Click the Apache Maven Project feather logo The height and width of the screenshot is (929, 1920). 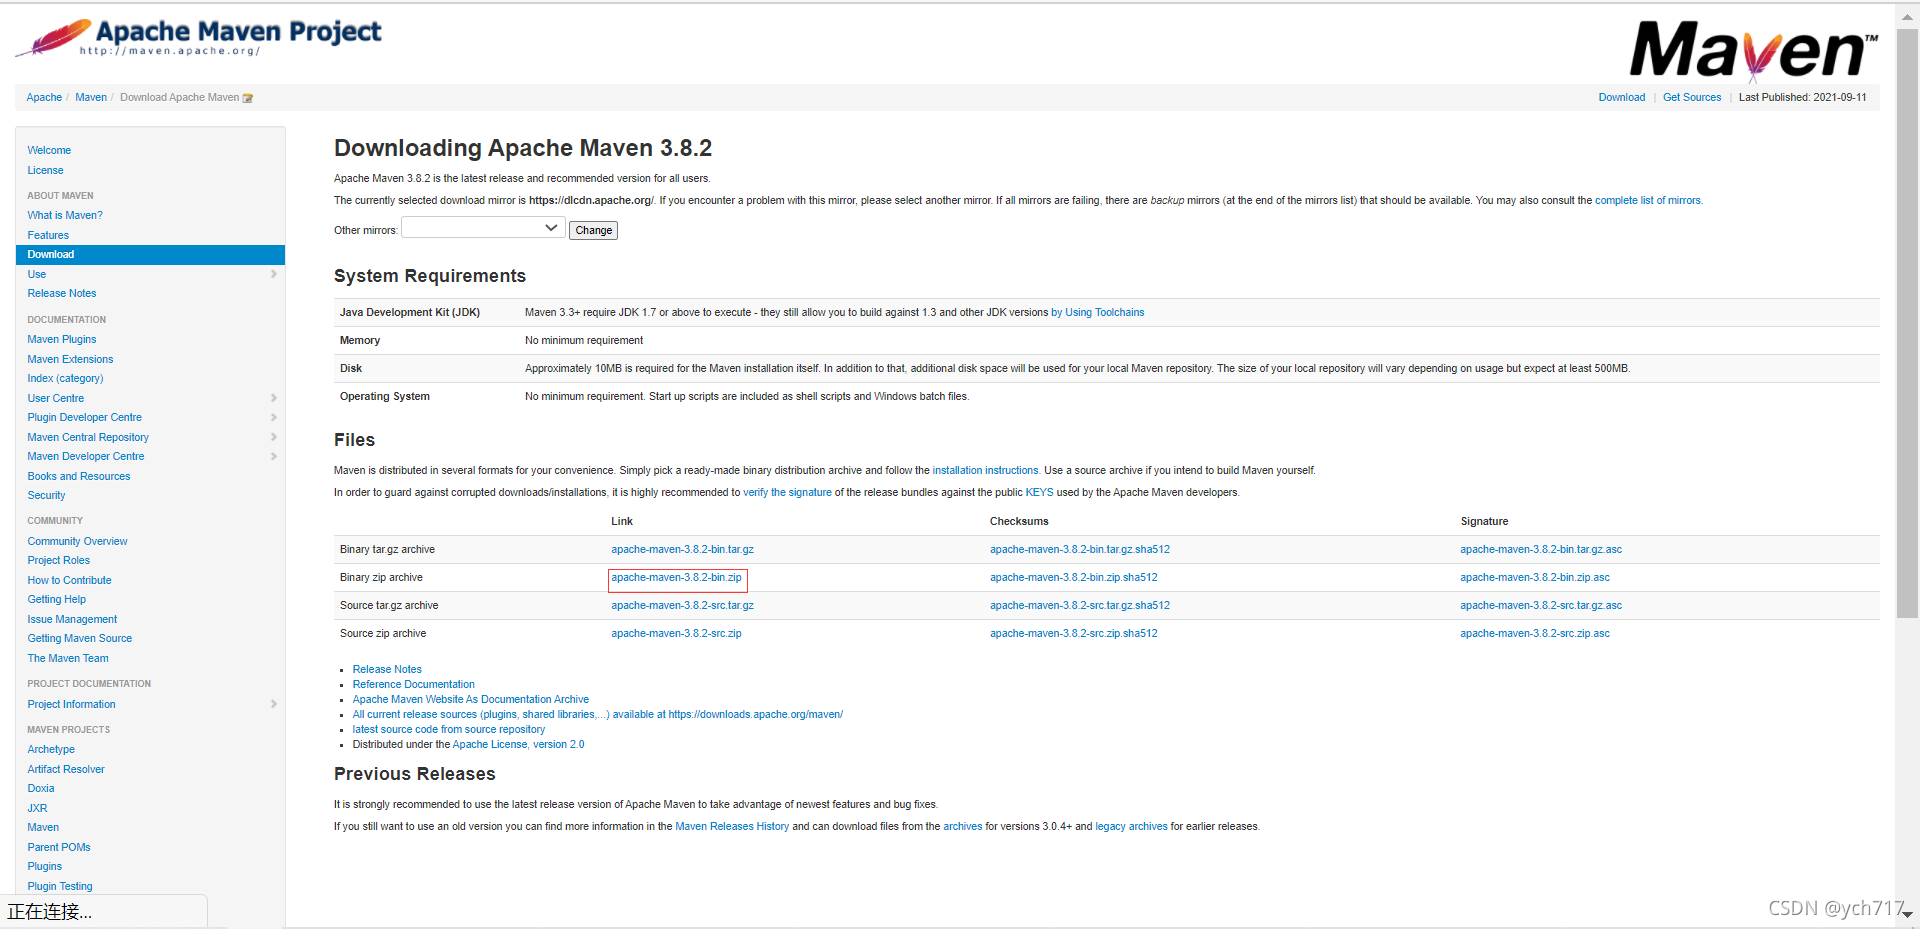pos(199,38)
